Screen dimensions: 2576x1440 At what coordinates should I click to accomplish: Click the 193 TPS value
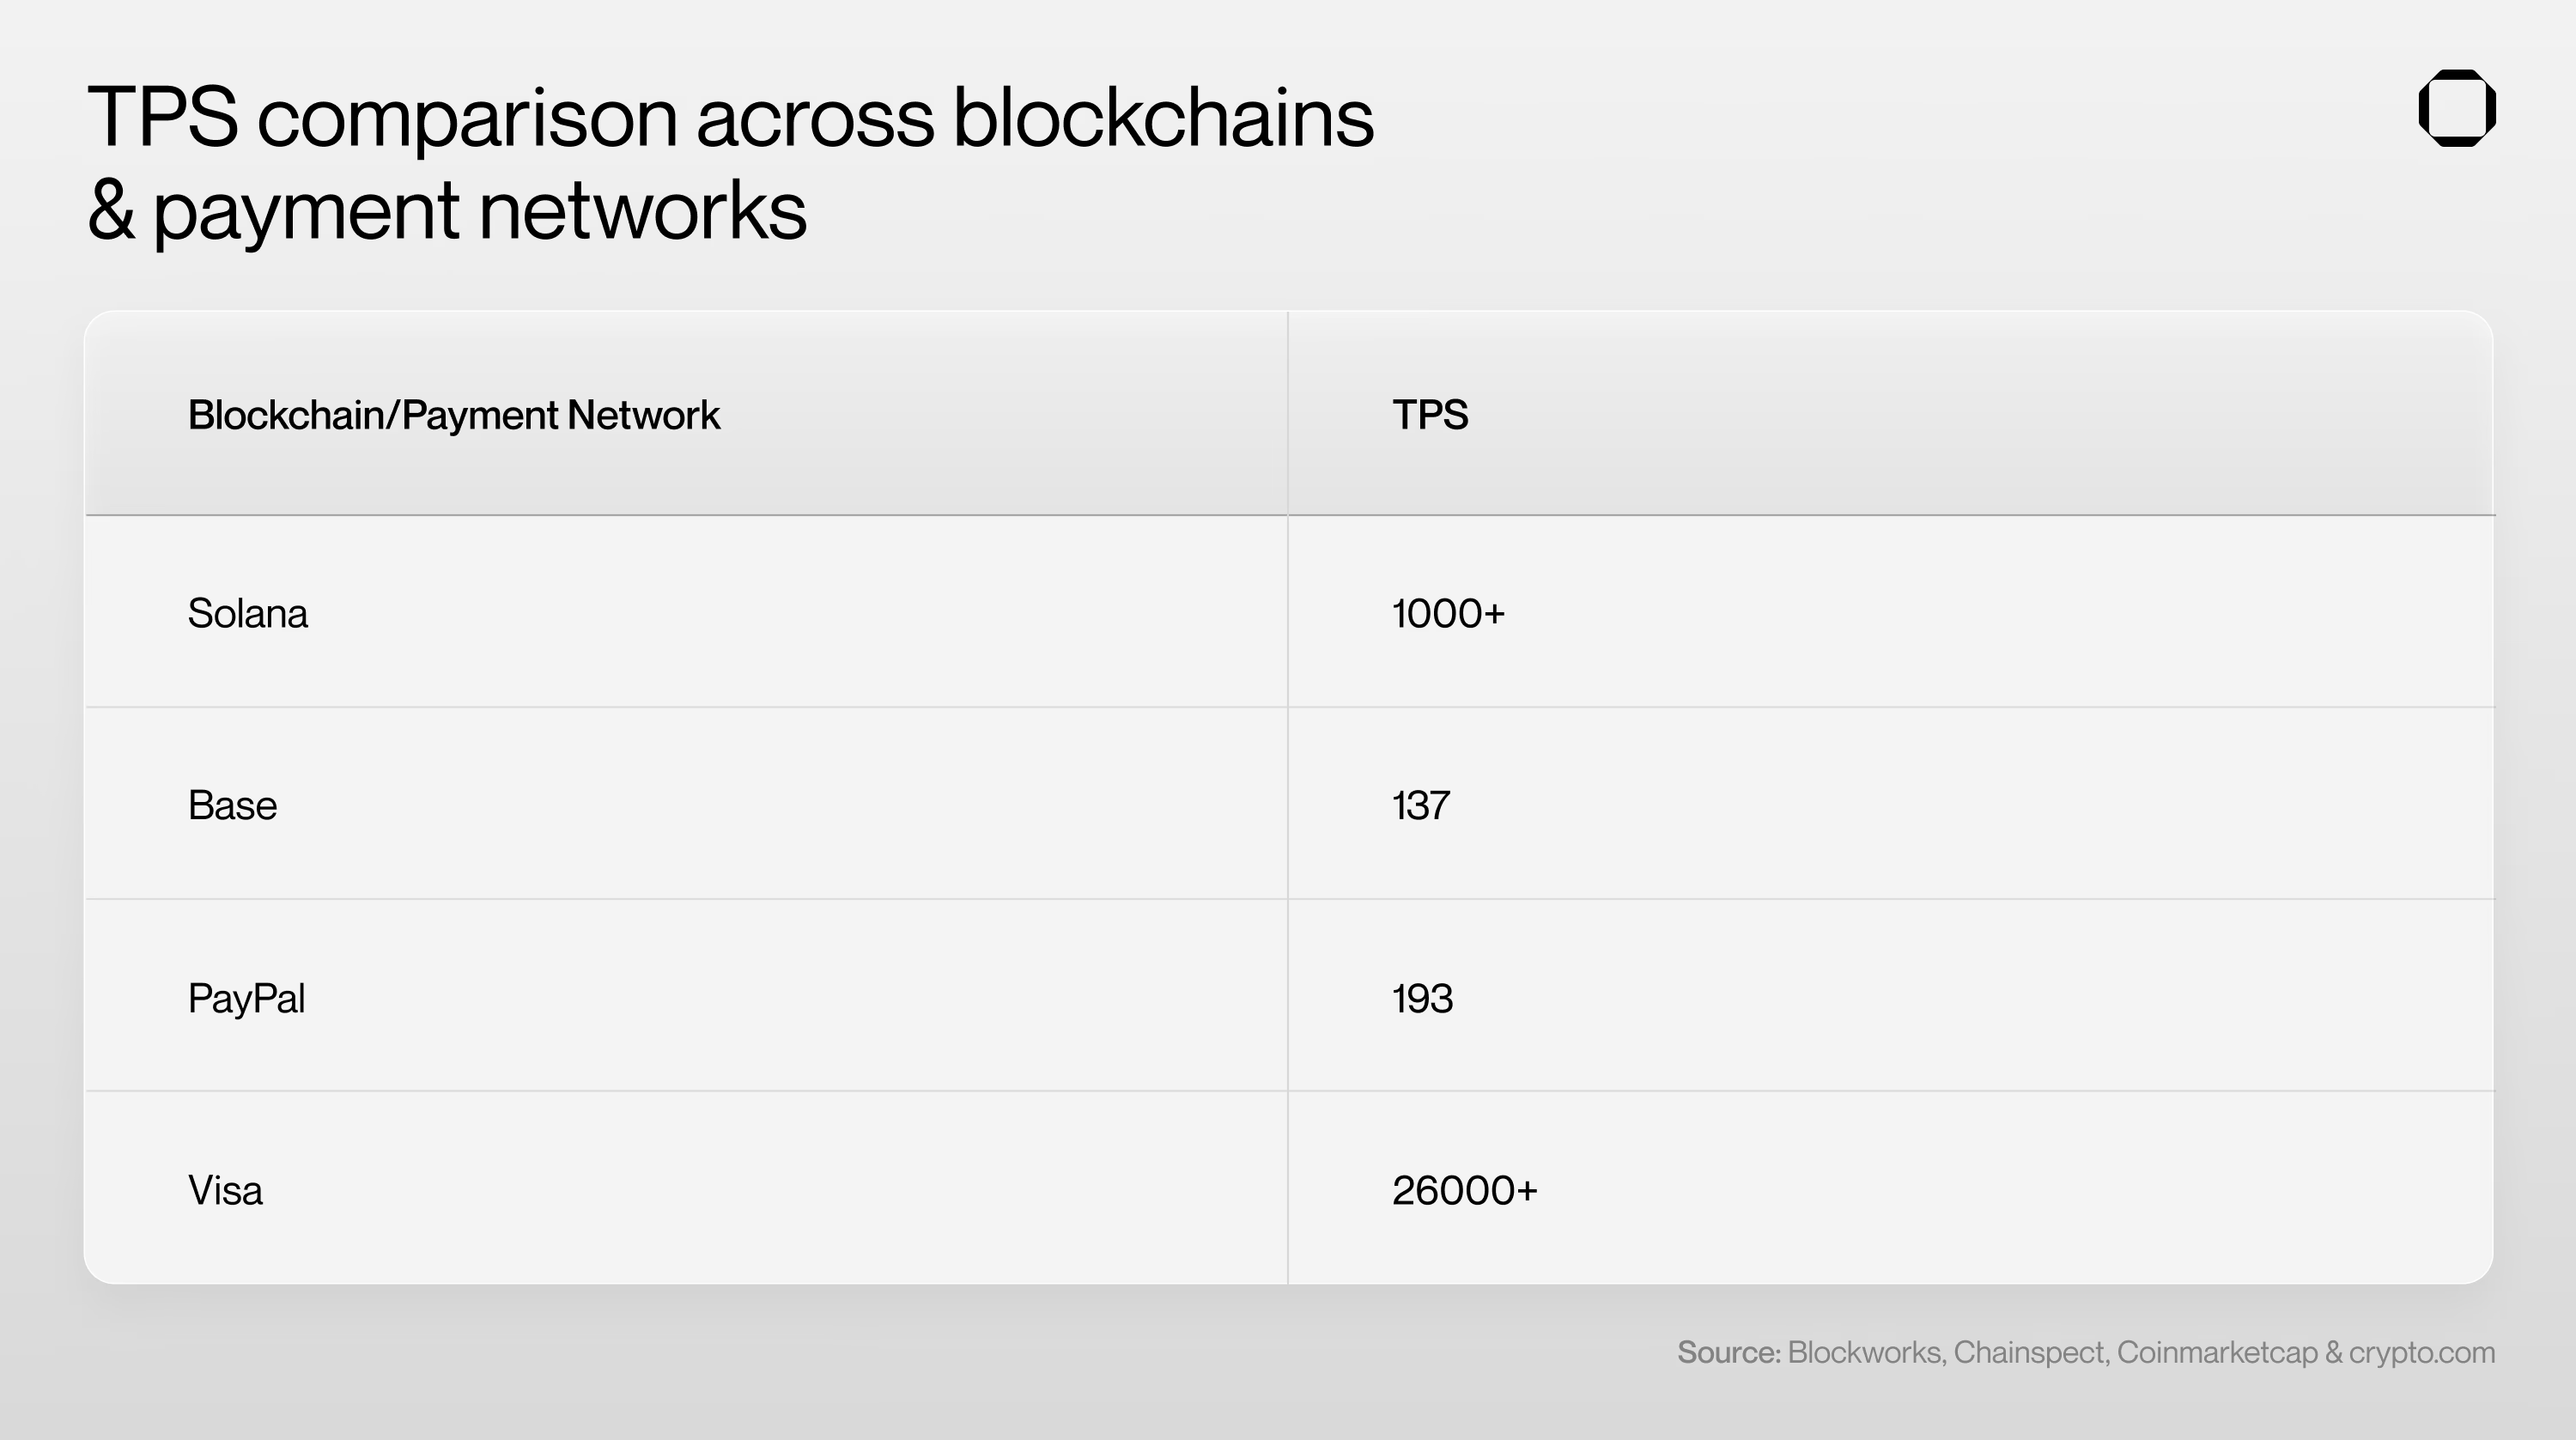click(x=1422, y=998)
